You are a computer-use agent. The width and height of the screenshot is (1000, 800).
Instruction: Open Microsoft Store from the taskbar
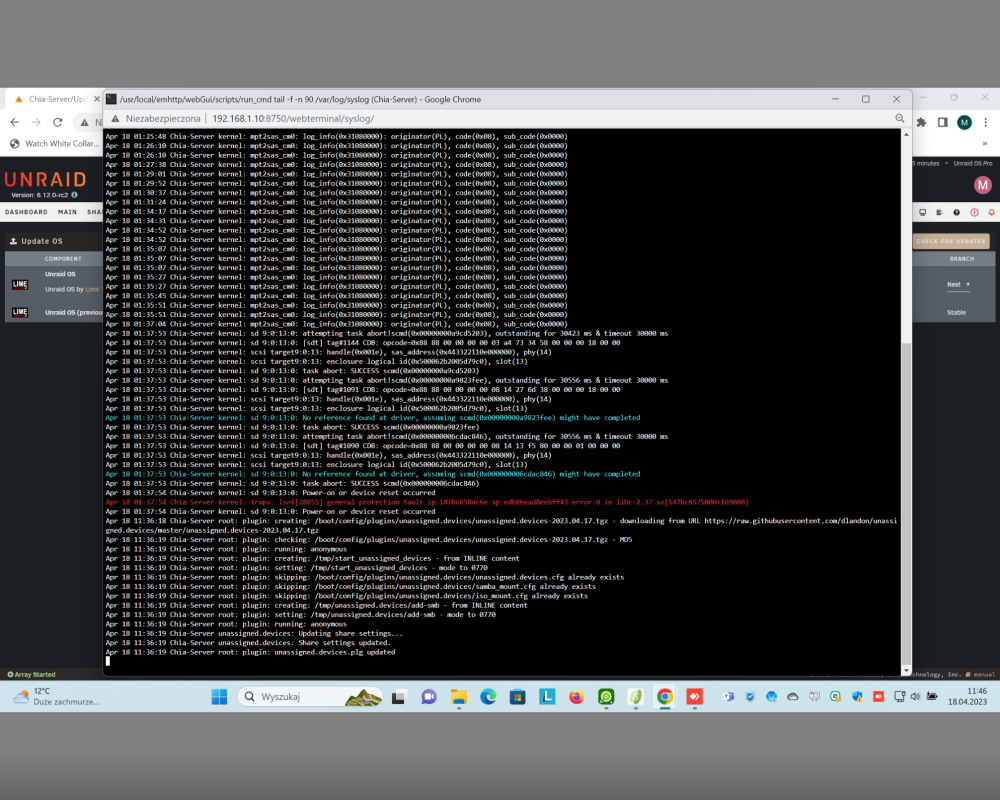517,697
